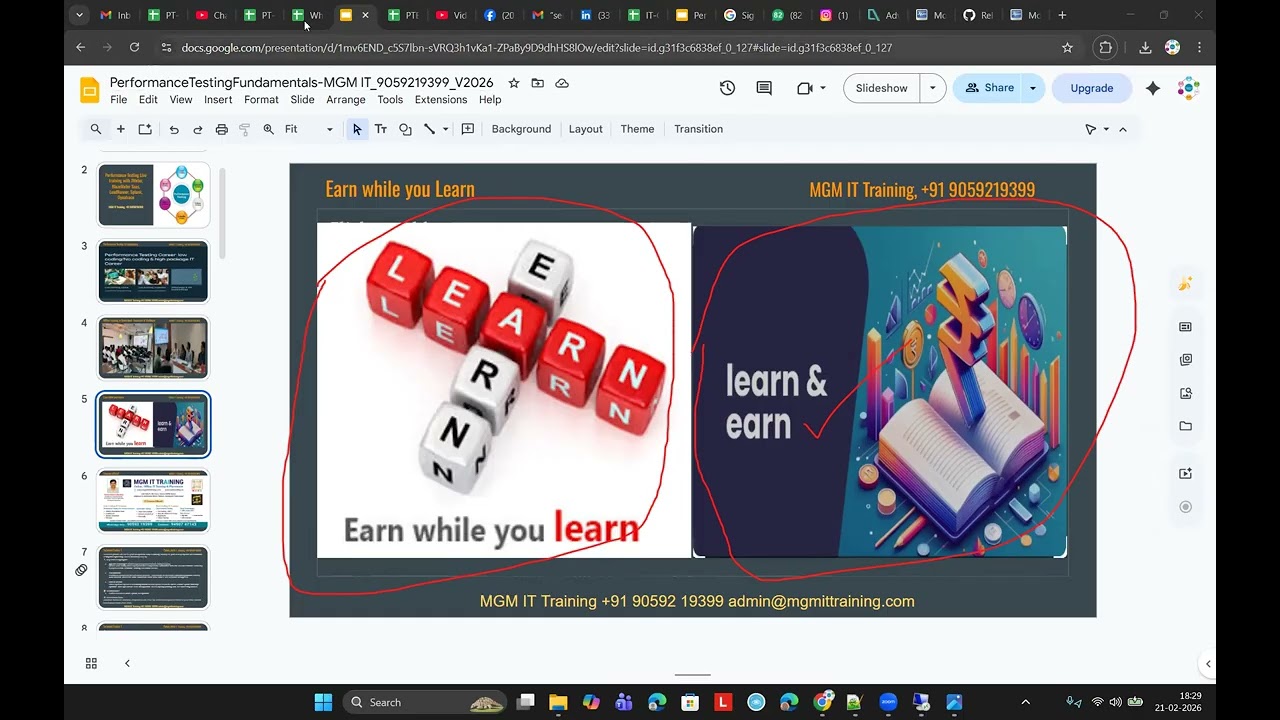Open the Help menu
The width and height of the screenshot is (1280, 720).
tap(490, 100)
